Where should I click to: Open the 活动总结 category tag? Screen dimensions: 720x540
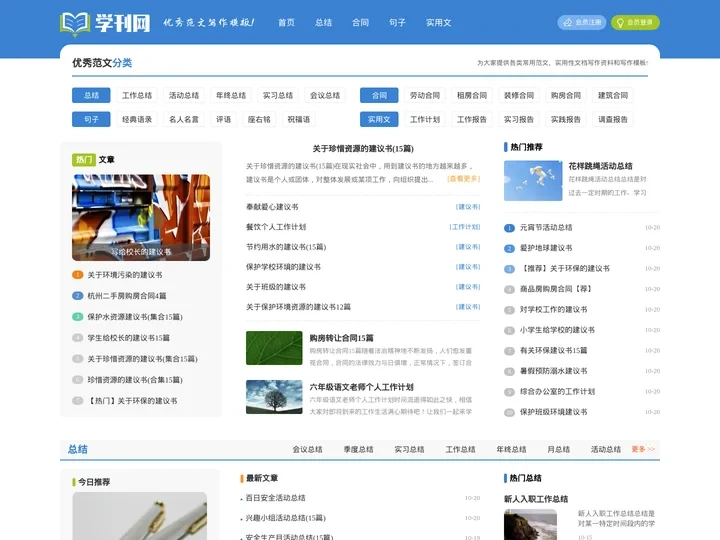click(x=184, y=95)
